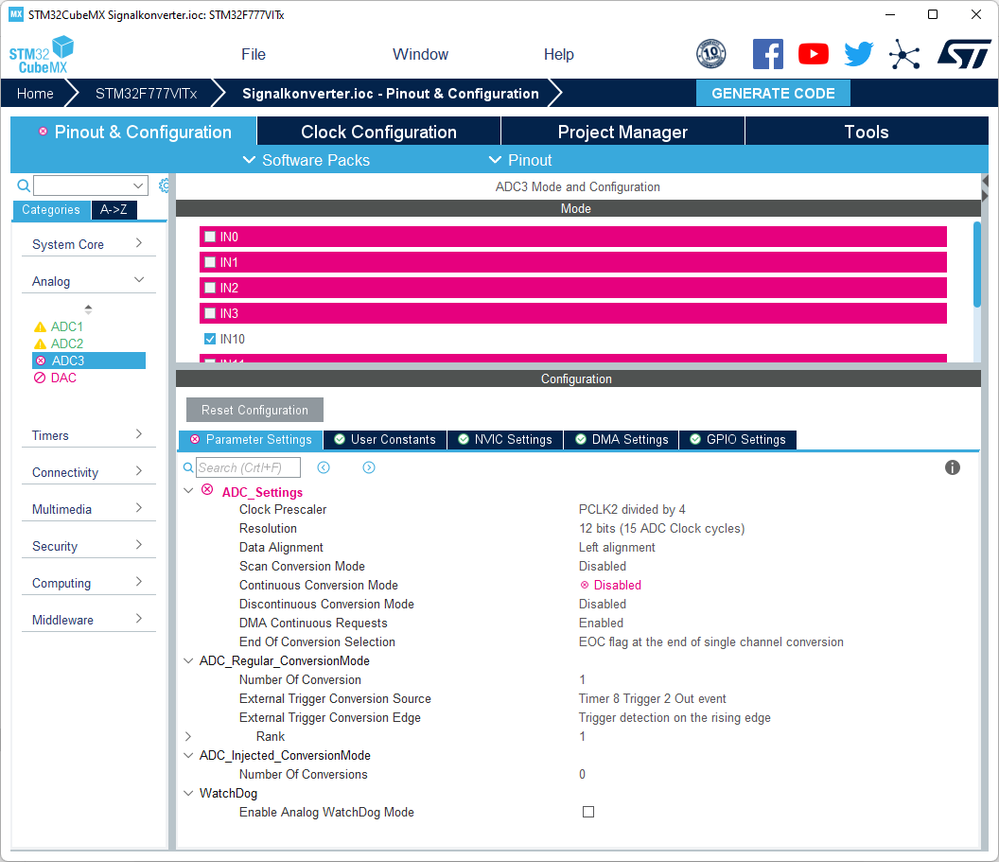
Task: Collapse the WatchDog group
Action: point(189,793)
